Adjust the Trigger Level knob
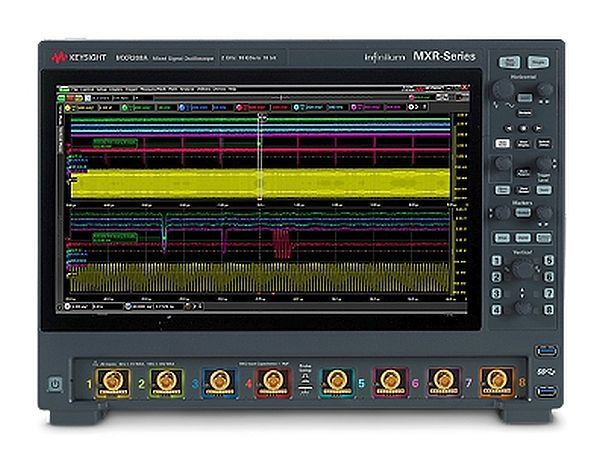The width and height of the screenshot is (600, 455). (x=543, y=164)
